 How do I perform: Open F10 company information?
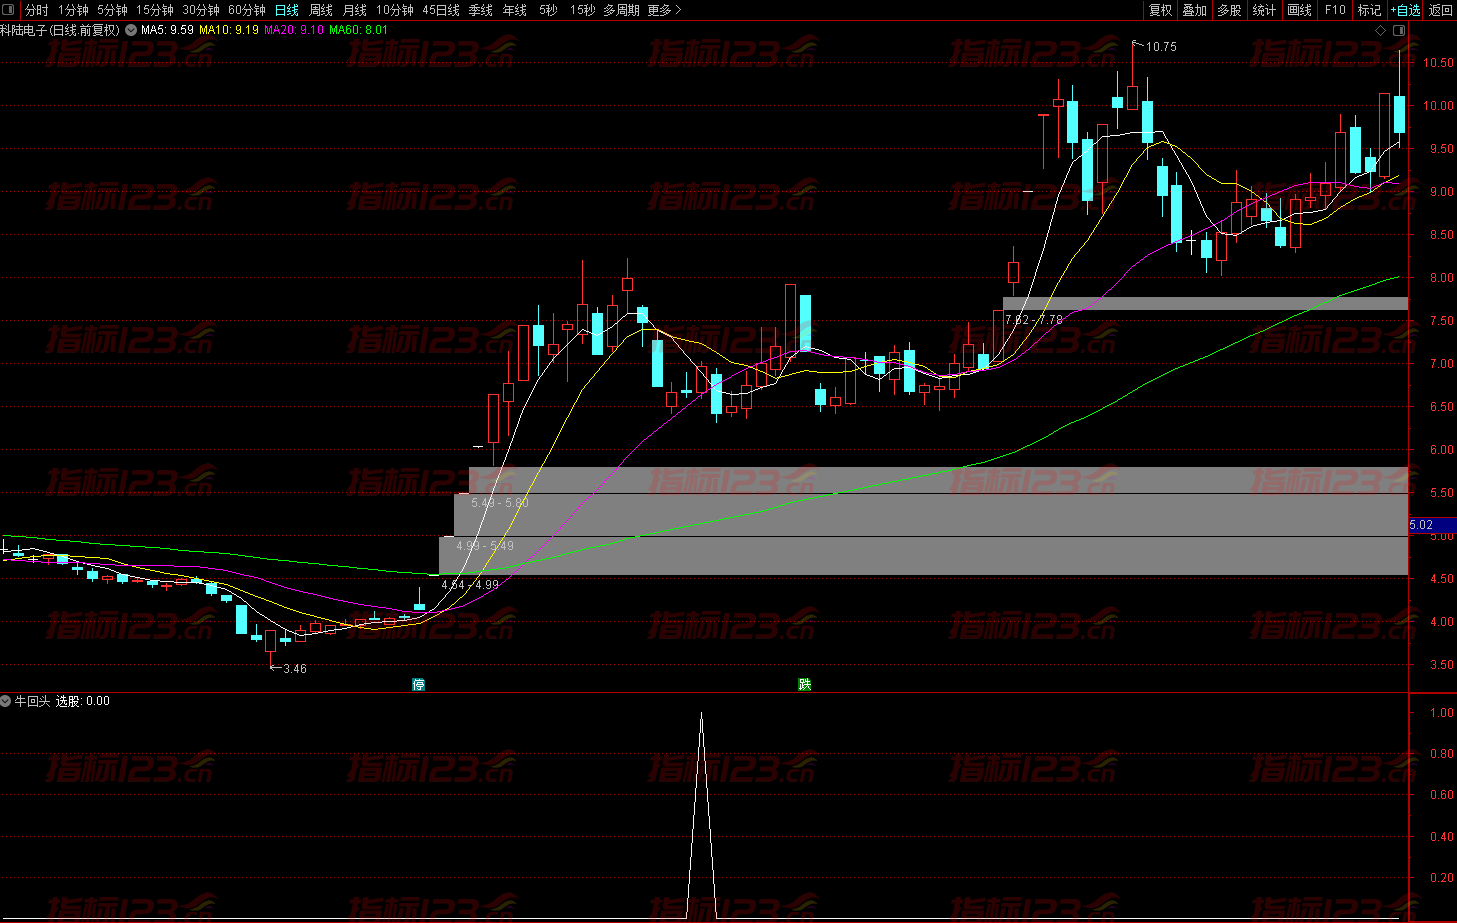1335,10
